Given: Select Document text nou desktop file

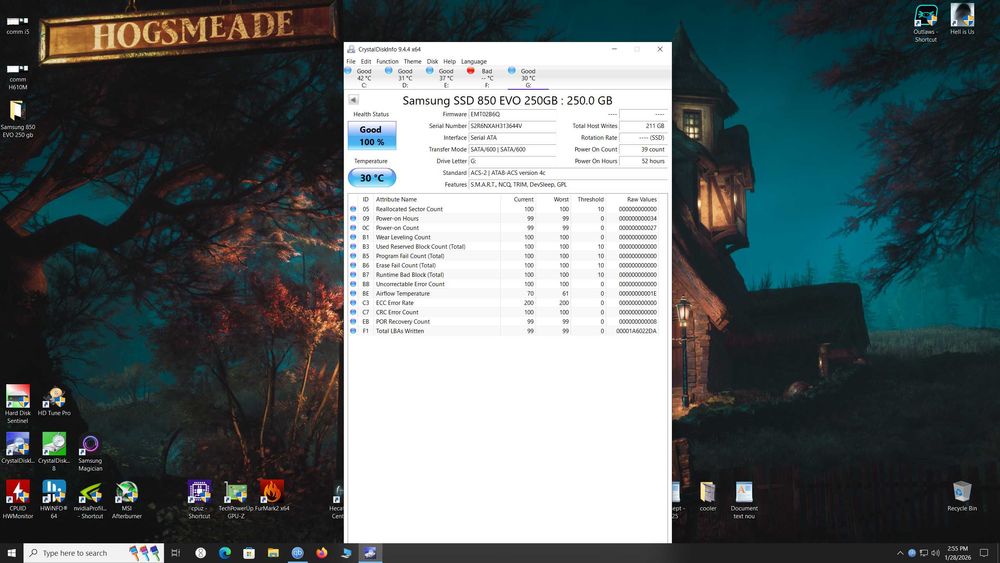Looking at the screenshot, I should click(x=744, y=499).
